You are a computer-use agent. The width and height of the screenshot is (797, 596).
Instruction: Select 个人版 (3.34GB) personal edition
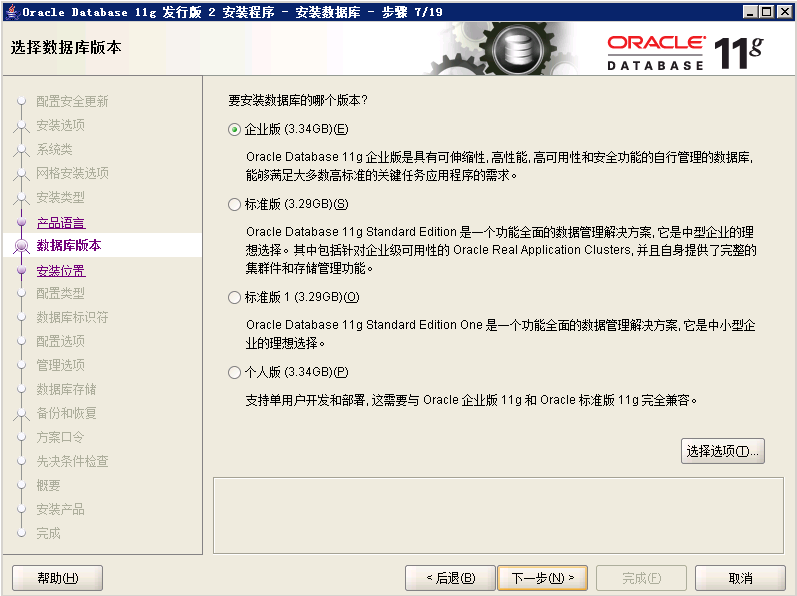coord(234,372)
